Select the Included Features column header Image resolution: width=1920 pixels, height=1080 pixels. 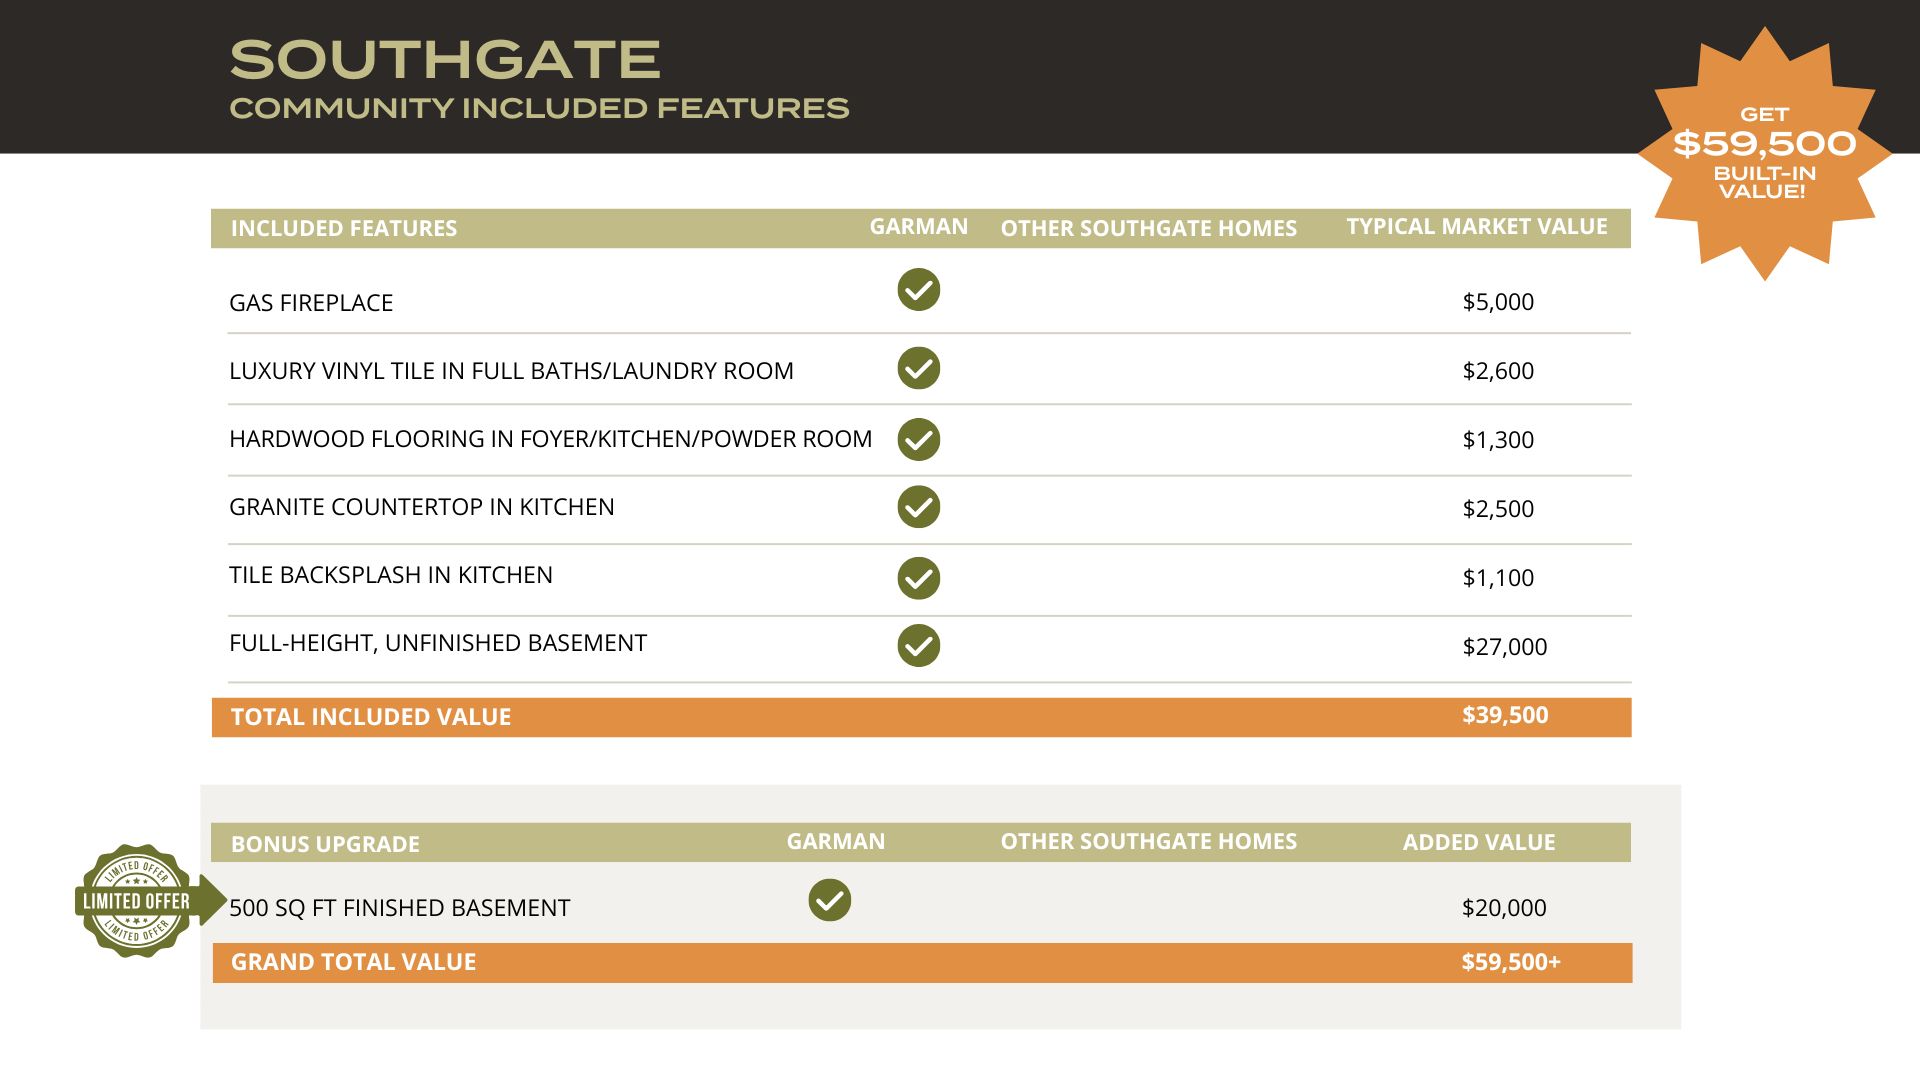[x=343, y=228]
